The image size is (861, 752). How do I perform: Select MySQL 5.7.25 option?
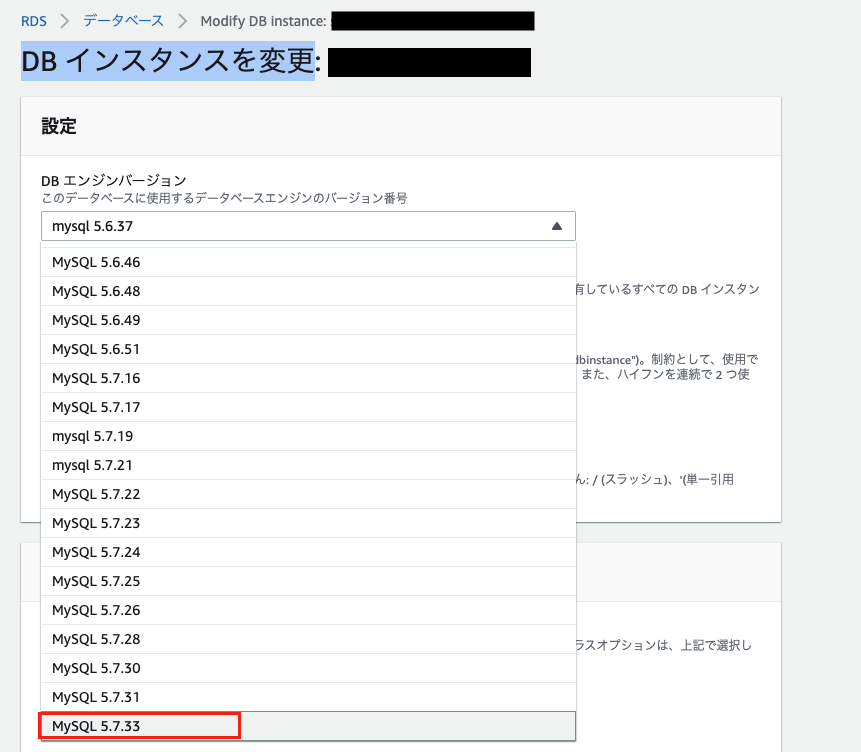(x=308, y=581)
